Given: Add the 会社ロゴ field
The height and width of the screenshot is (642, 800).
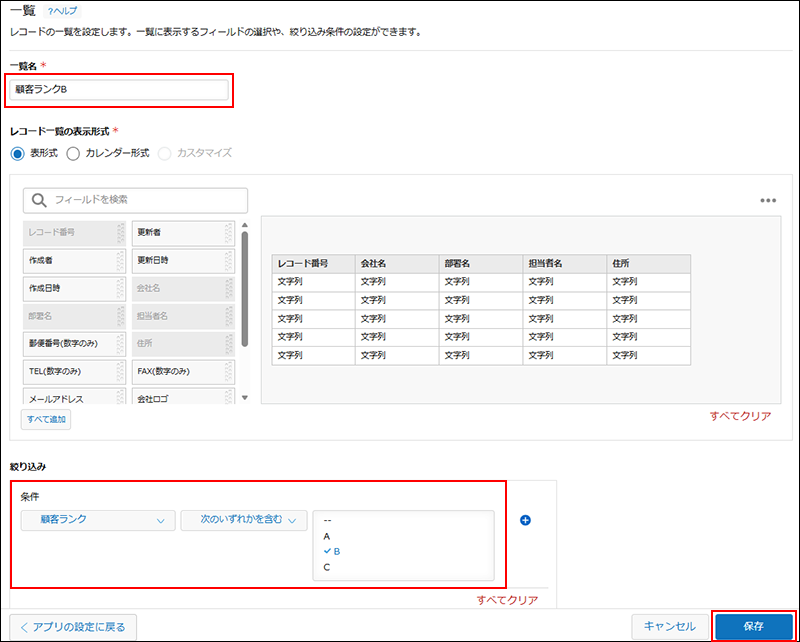Looking at the screenshot, I should 183,398.
